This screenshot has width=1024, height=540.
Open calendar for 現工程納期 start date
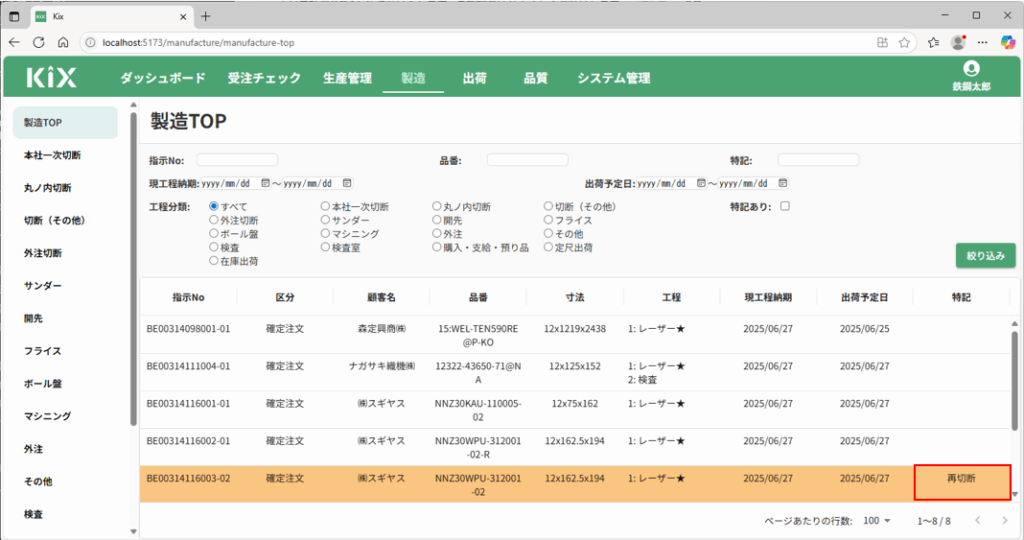coord(265,183)
